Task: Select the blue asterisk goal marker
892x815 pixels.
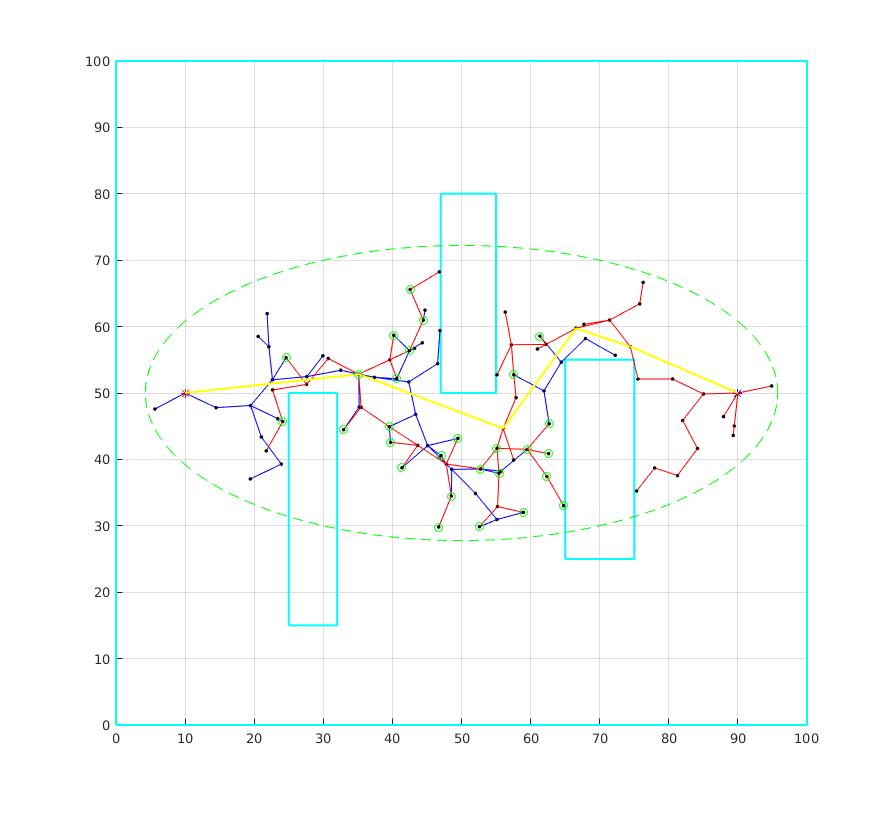Action: [736, 391]
